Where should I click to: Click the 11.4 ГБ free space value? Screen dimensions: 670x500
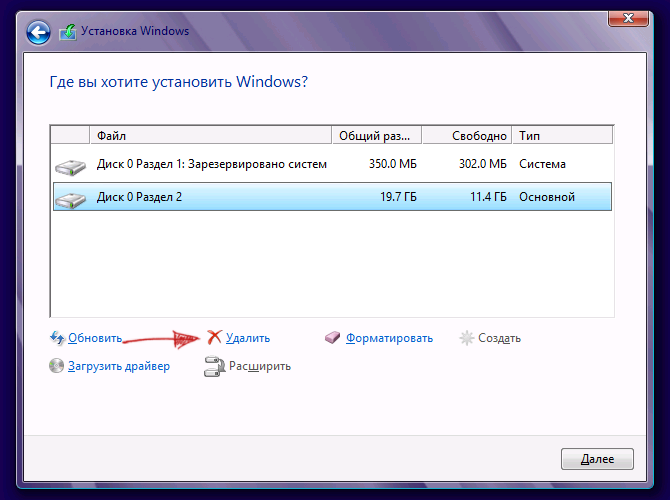point(488,197)
